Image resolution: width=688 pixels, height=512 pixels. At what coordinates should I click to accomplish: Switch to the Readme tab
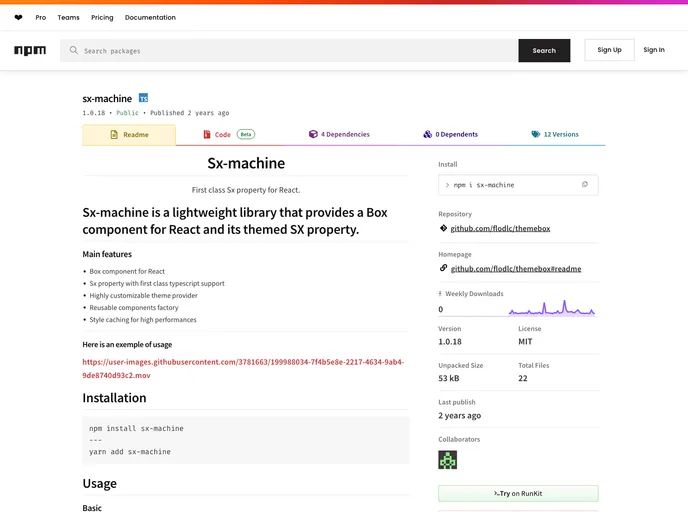(129, 135)
